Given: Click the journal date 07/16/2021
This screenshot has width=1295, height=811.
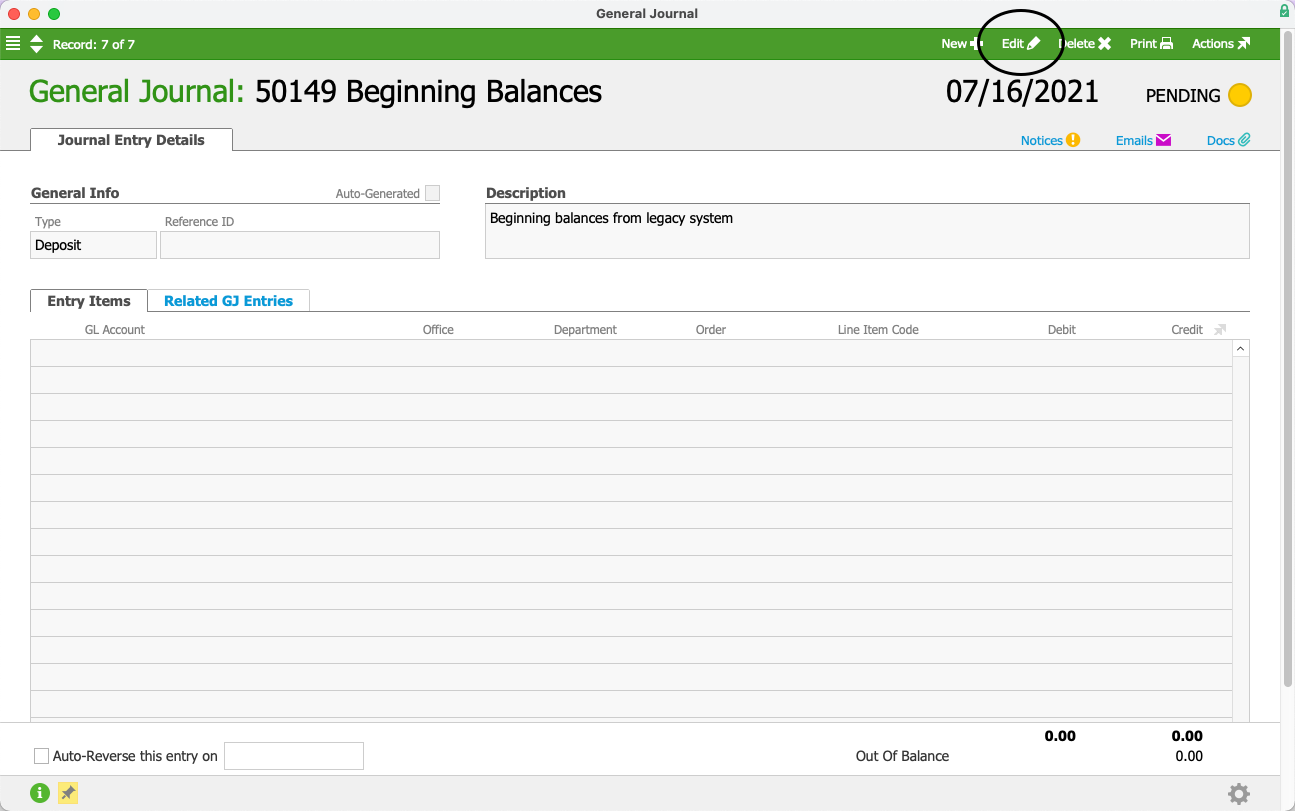Looking at the screenshot, I should tap(1022, 92).
